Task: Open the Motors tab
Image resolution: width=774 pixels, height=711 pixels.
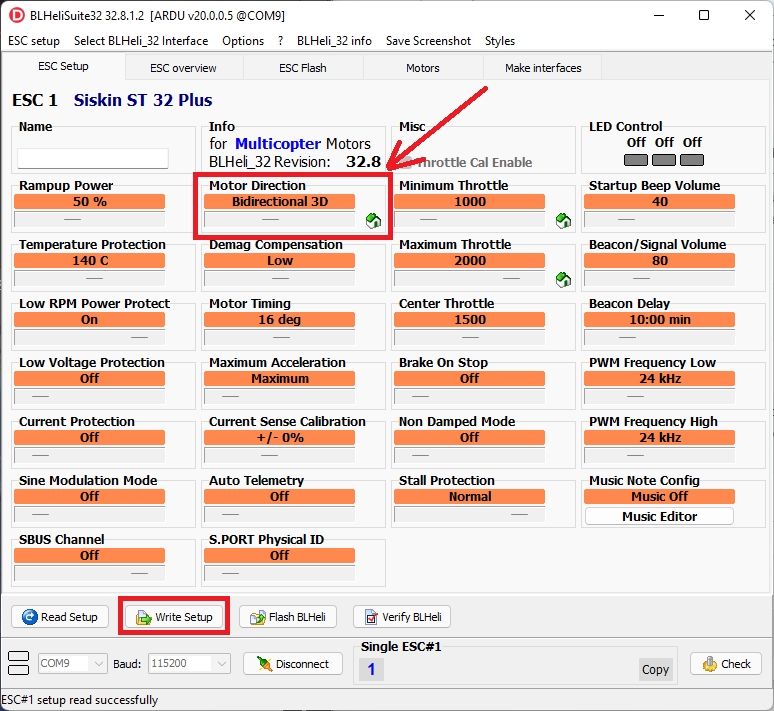Action: click(x=422, y=68)
